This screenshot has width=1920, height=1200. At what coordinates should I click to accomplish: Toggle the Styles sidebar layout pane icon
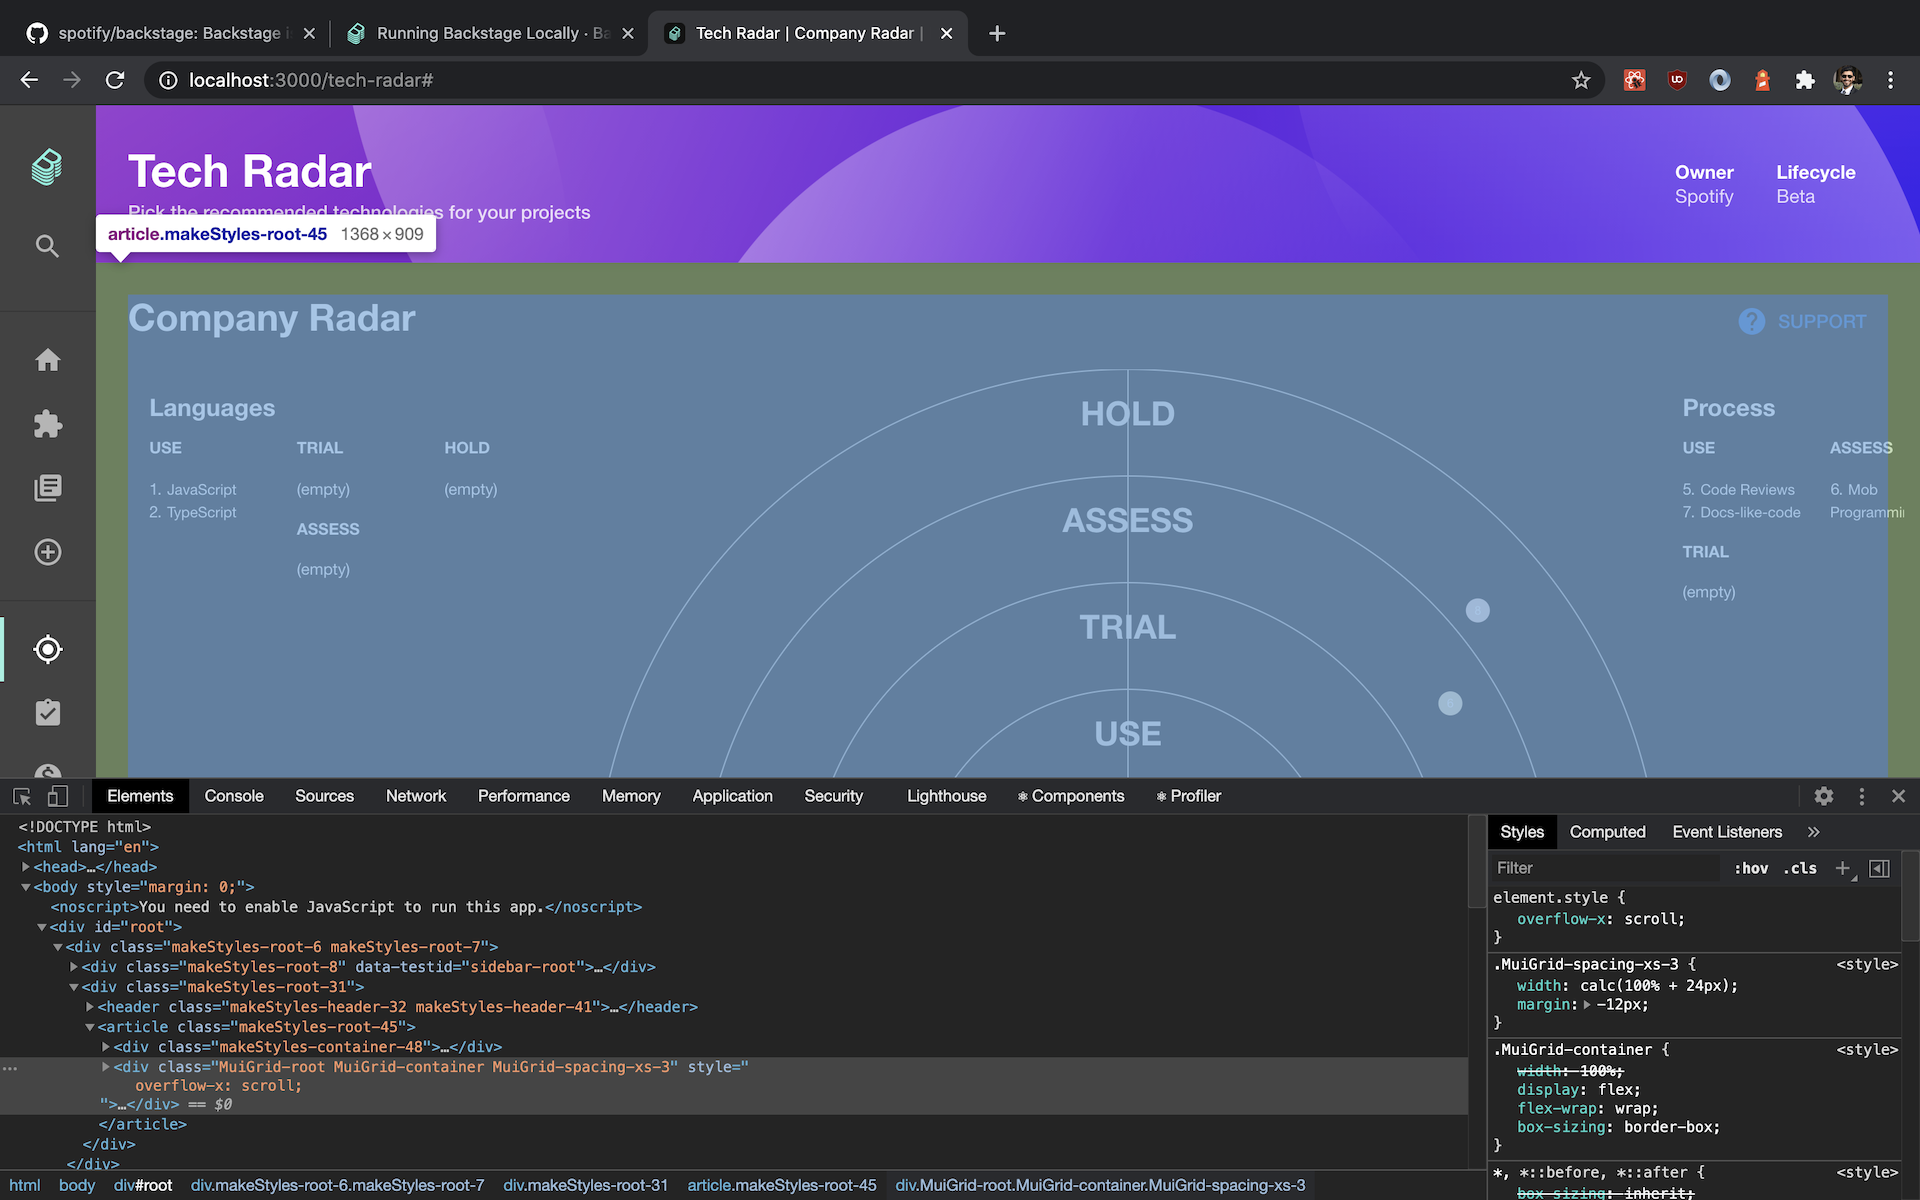click(1880, 868)
